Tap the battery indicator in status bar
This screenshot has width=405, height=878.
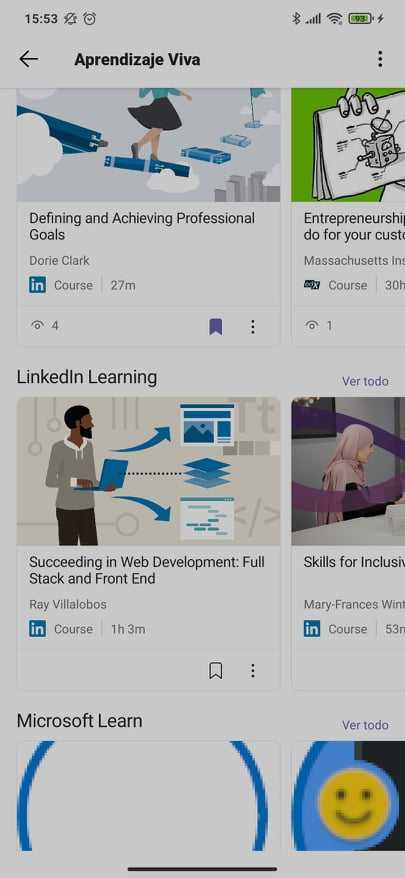point(361,18)
